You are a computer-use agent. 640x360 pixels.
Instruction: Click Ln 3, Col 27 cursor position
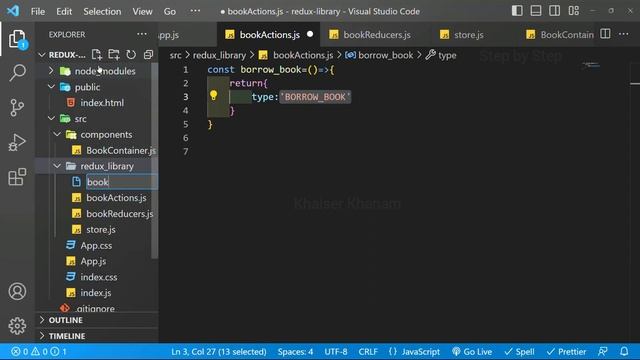coord(219,351)
